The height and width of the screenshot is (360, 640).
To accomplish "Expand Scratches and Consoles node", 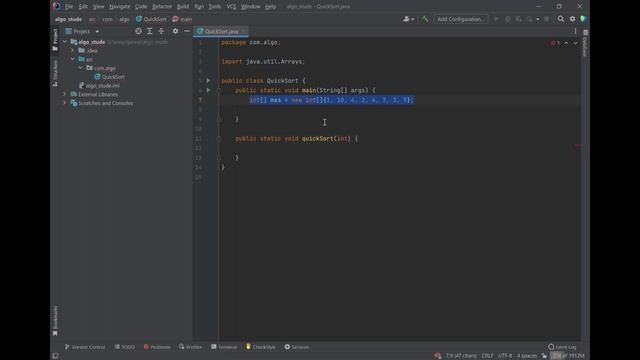I will click(65, 103).
